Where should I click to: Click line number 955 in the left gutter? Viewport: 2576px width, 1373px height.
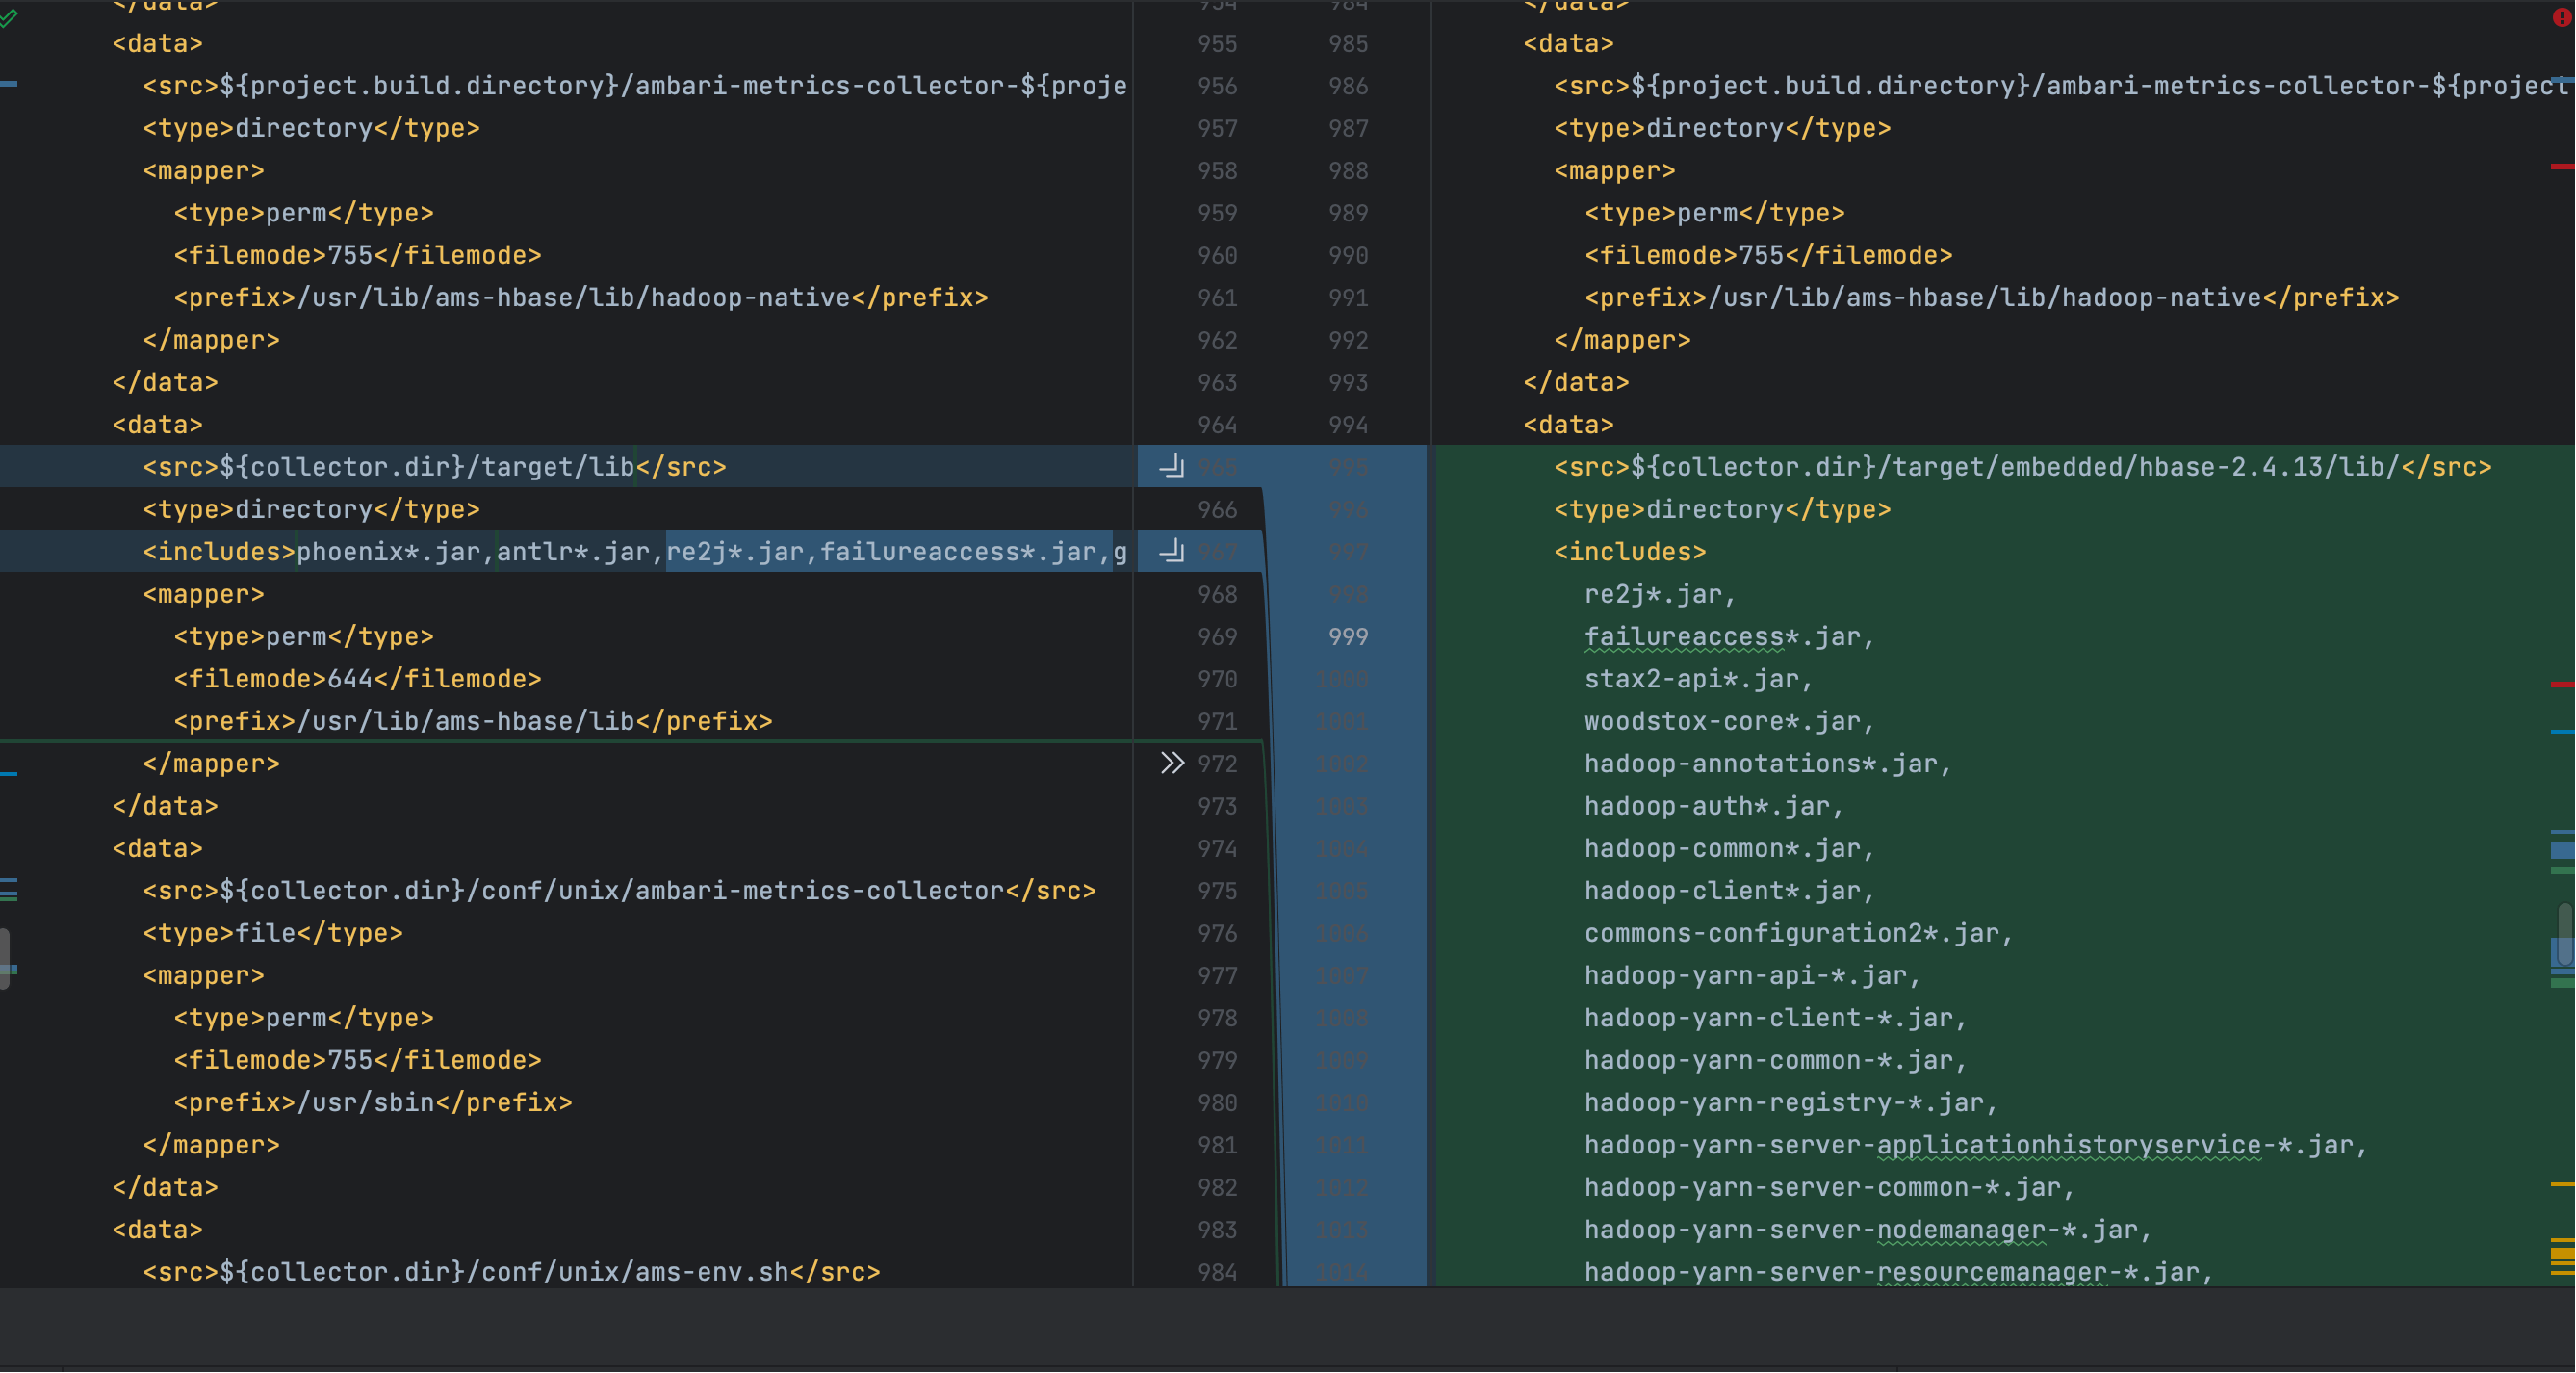(x=1217, y=44)
